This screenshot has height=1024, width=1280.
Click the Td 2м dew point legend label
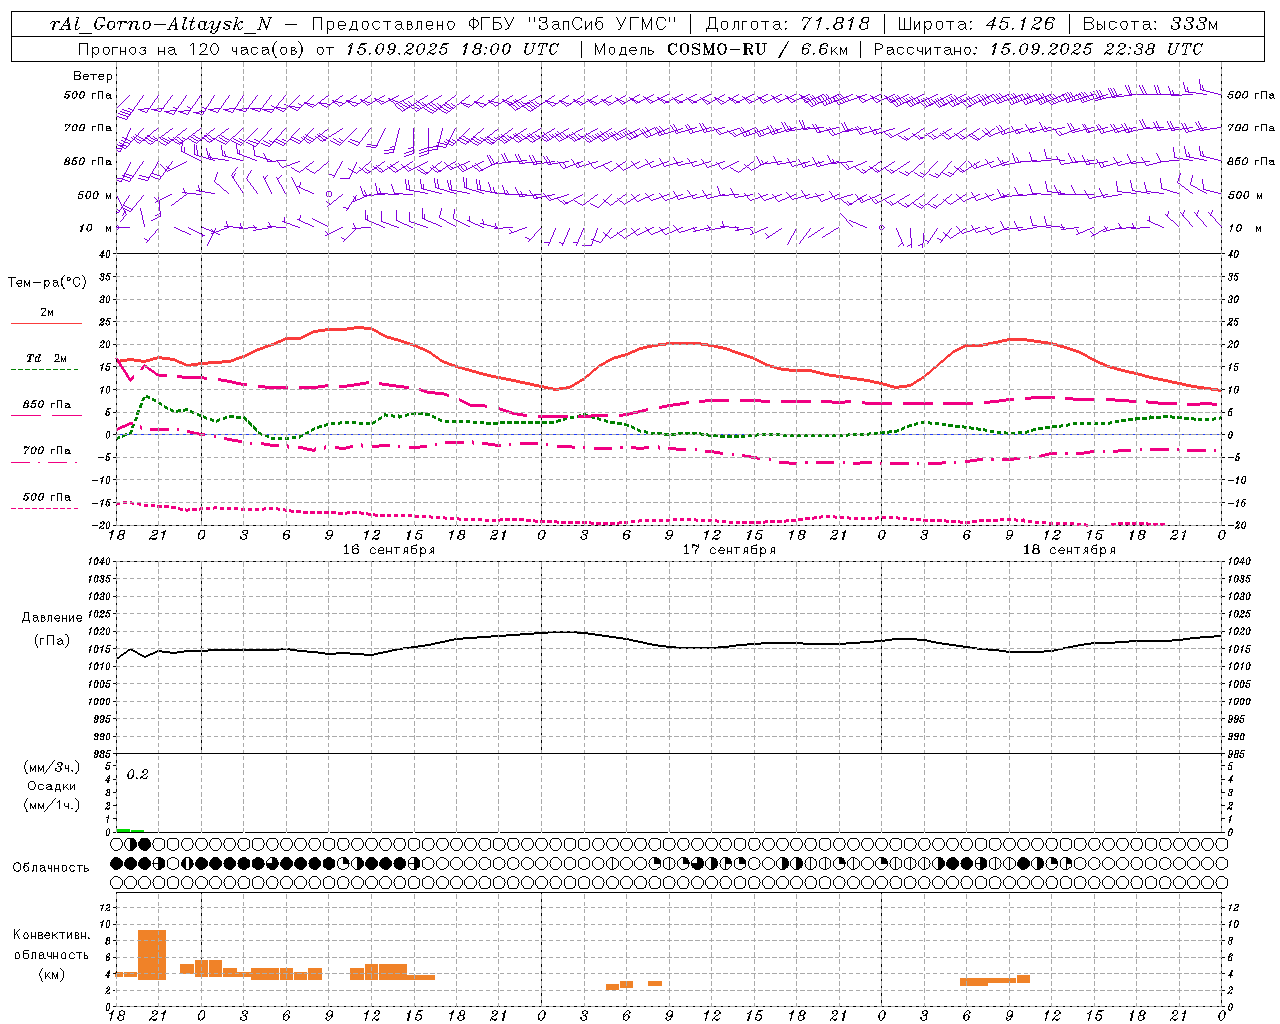tap(46, 358)
